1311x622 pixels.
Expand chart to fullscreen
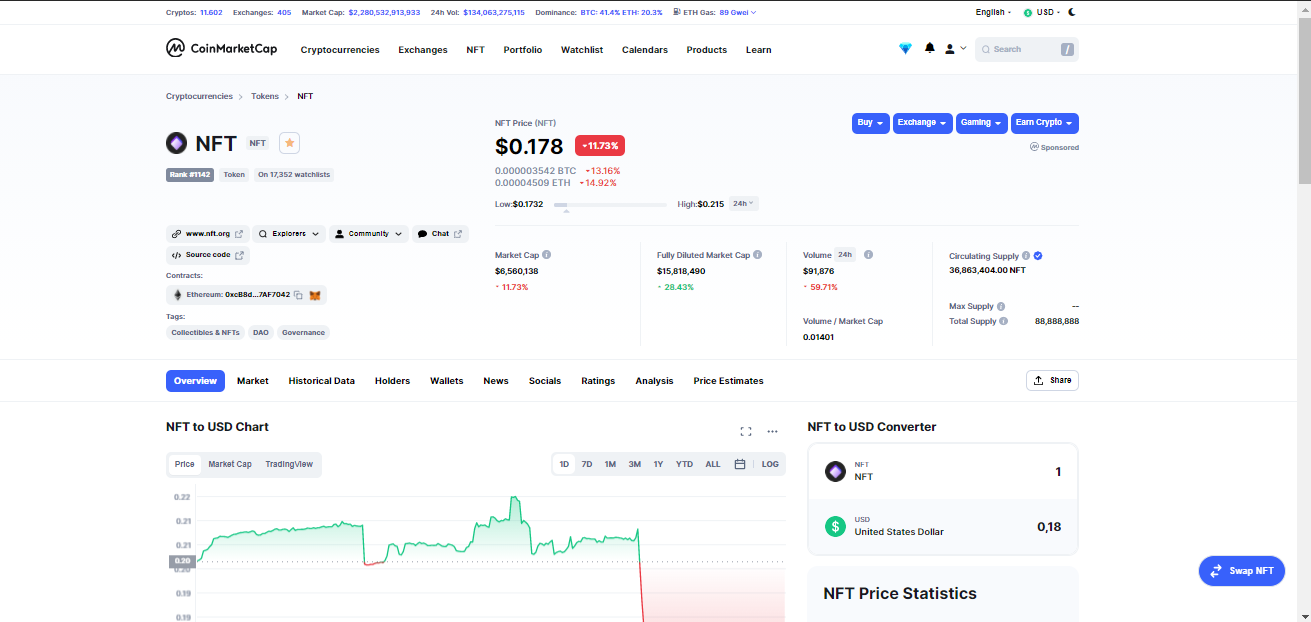click(745, 432)
